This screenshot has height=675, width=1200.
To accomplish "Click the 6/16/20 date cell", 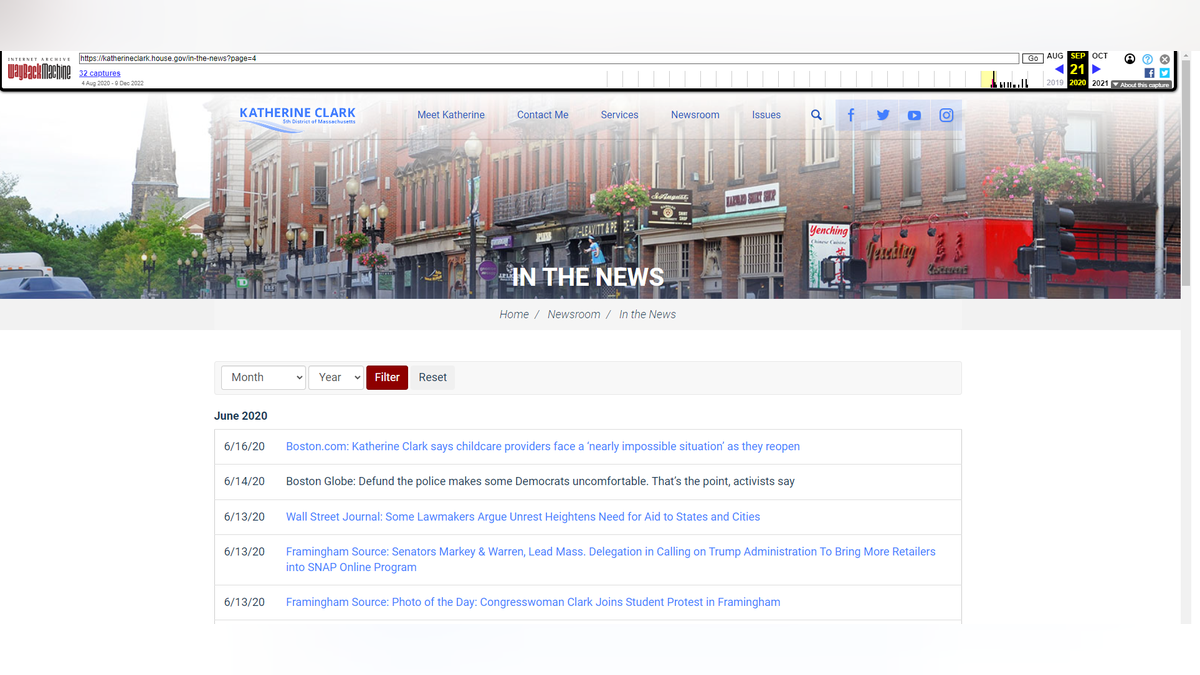I will click(245, 446).
